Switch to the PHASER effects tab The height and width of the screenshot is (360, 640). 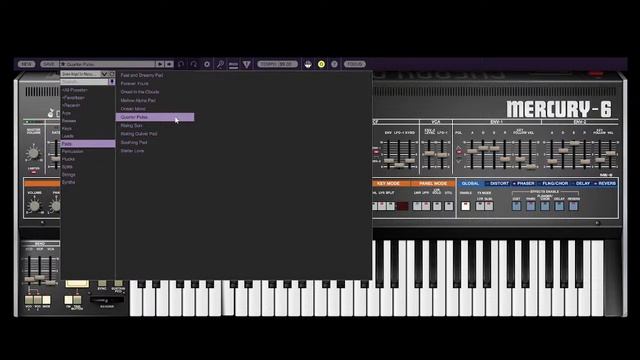click(524, 184)
